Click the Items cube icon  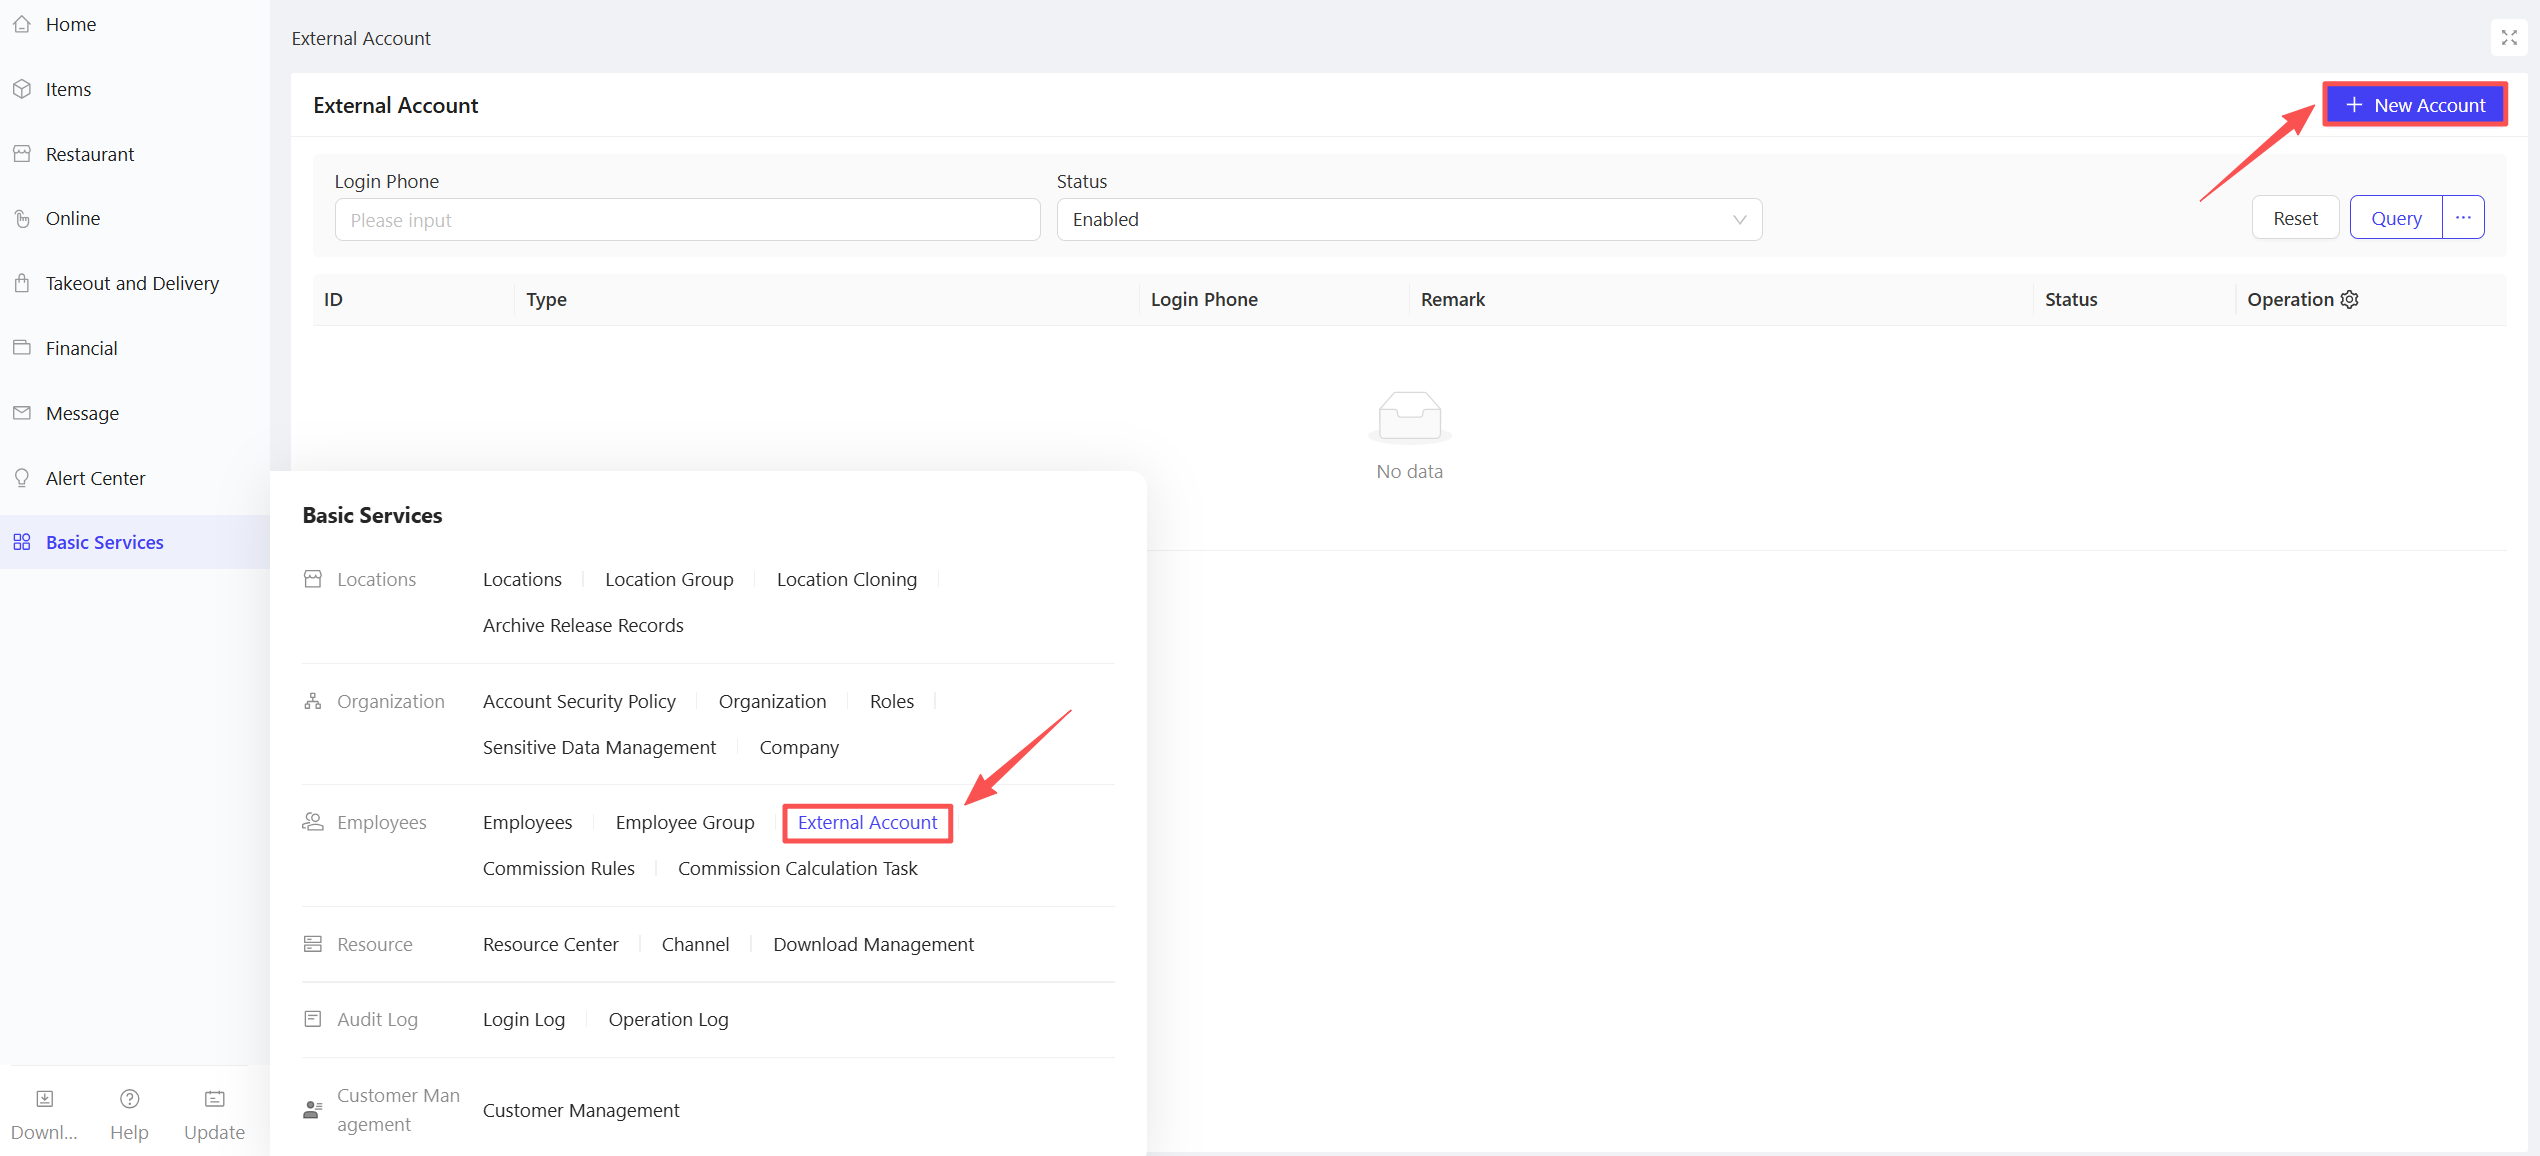coord(22,89)
